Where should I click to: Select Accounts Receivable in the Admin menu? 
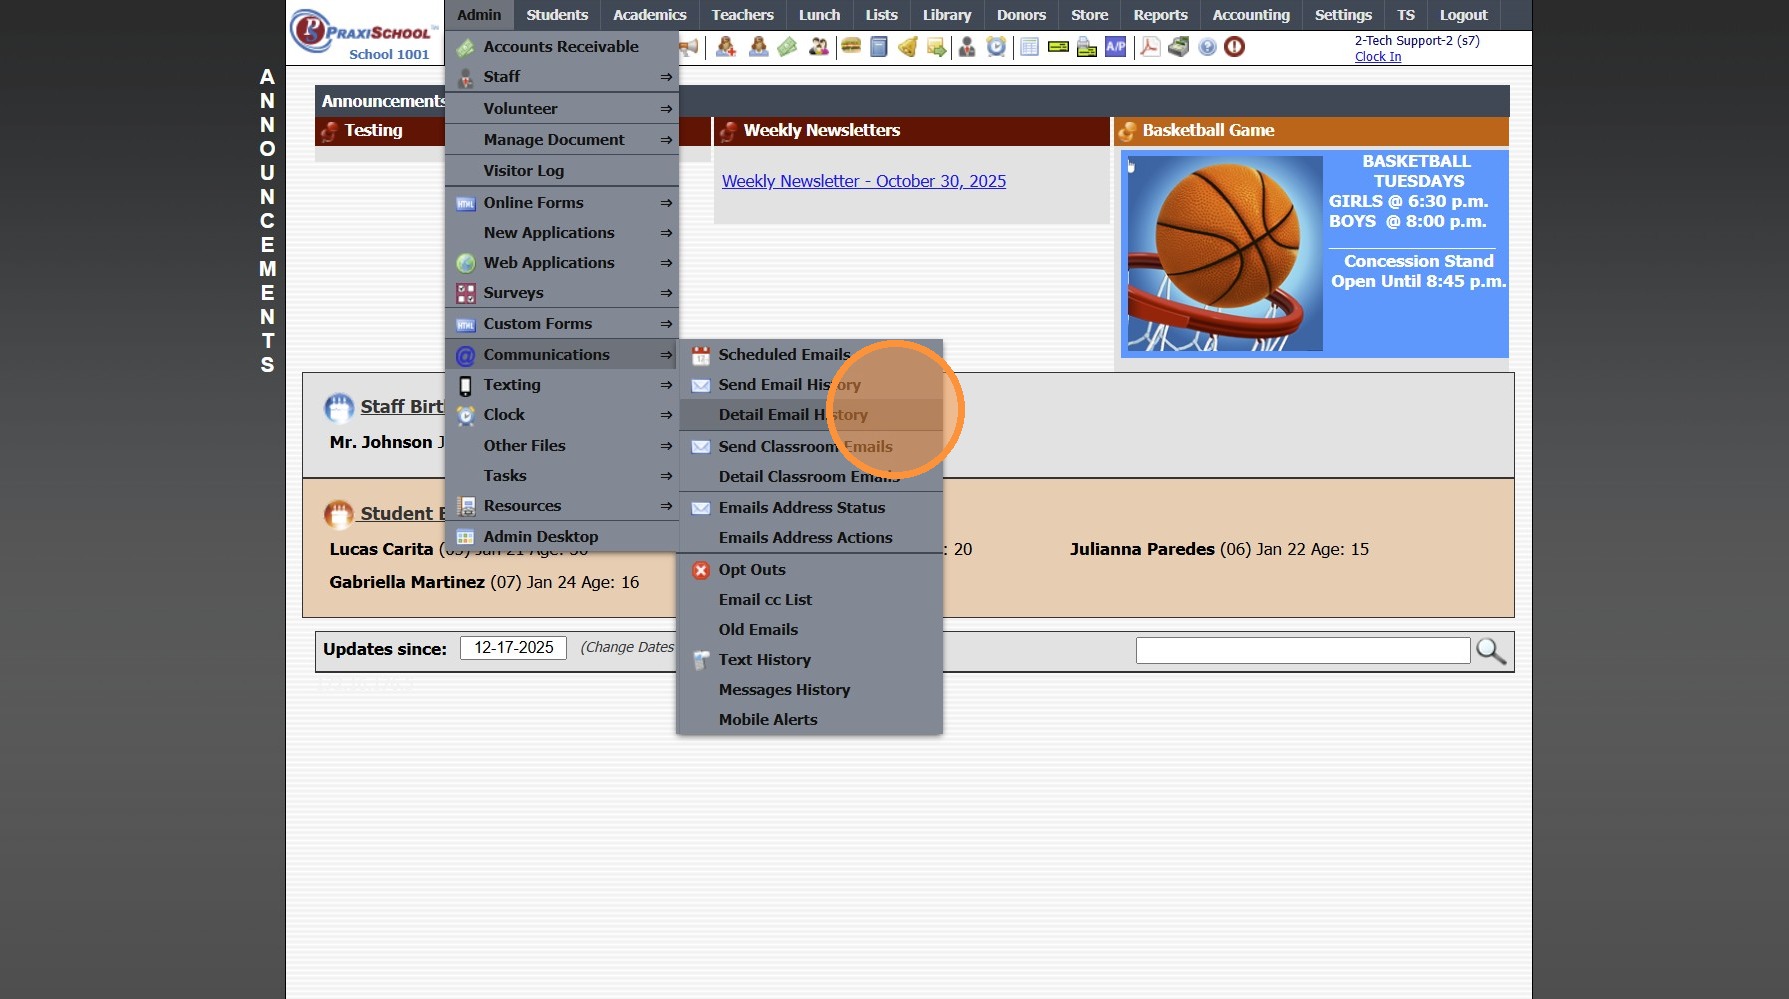[562, 47]
